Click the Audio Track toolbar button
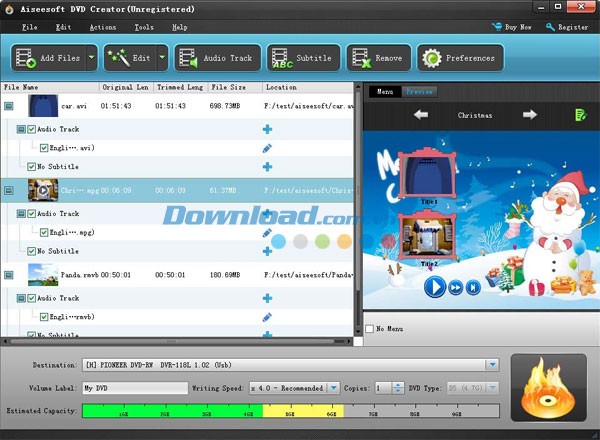Screen dimensions: 600x440 click(217, 58)
